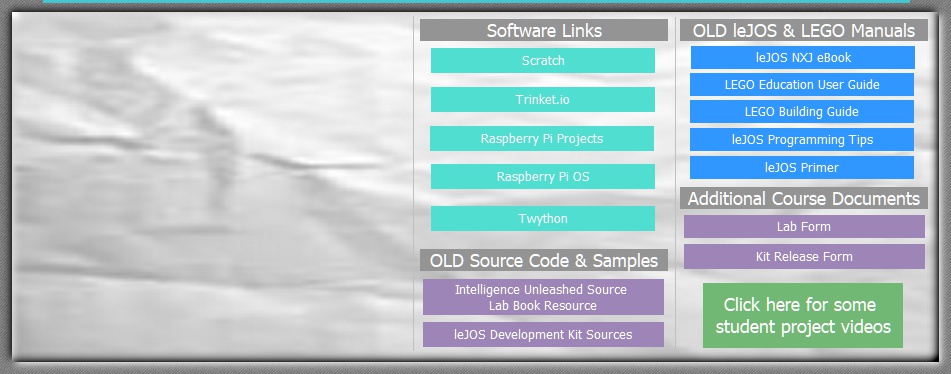Go to Raspberry Pi Projects
951x374 pixels.
[x=542, y=139]
